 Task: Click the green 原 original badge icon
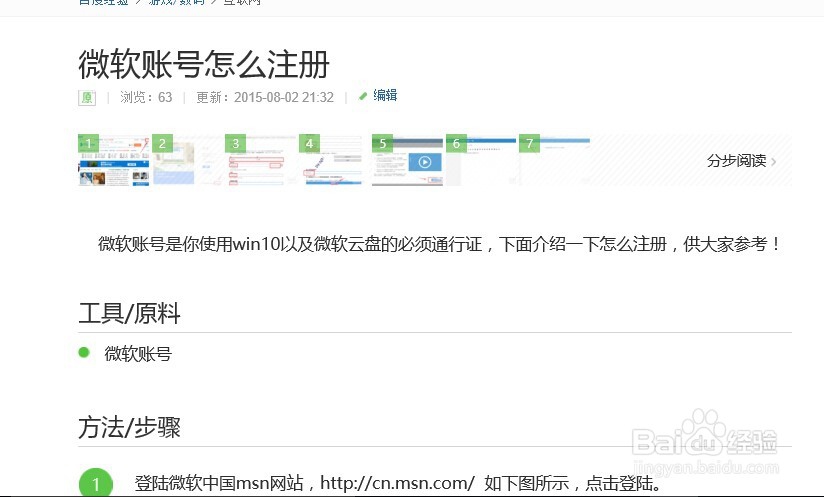(87, 97)
